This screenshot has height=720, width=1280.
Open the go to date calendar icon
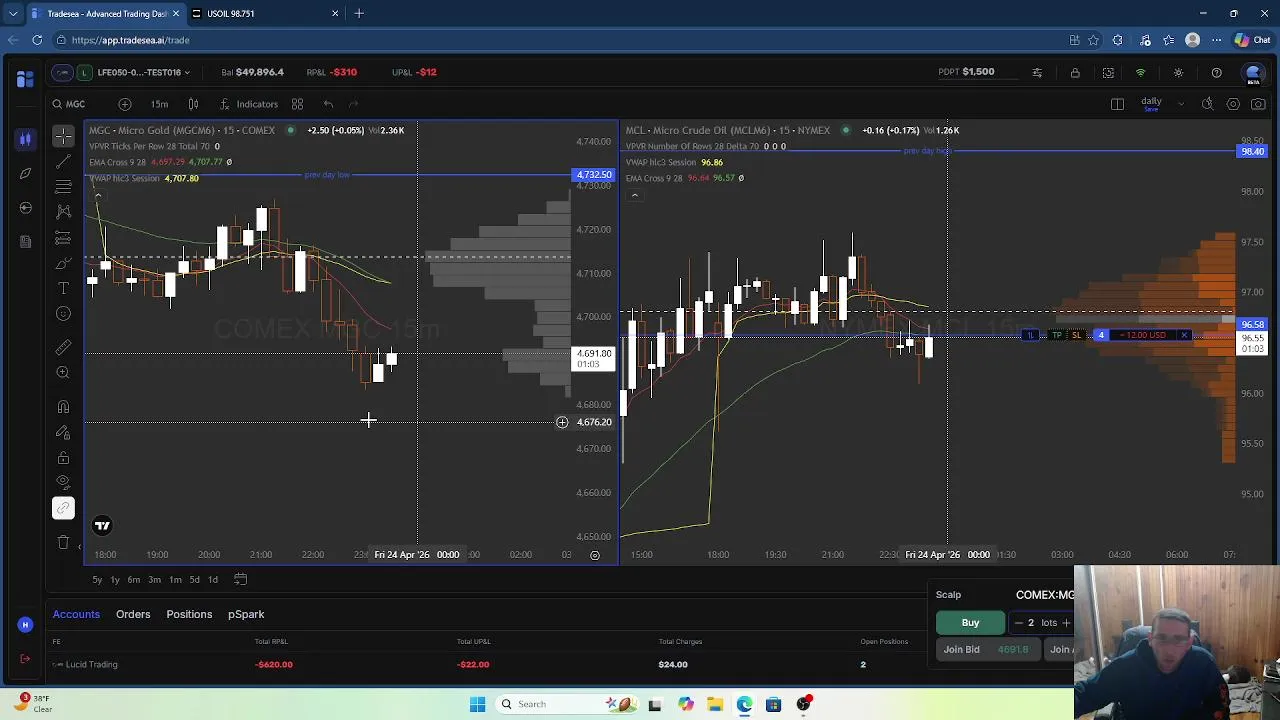[240, 579]
